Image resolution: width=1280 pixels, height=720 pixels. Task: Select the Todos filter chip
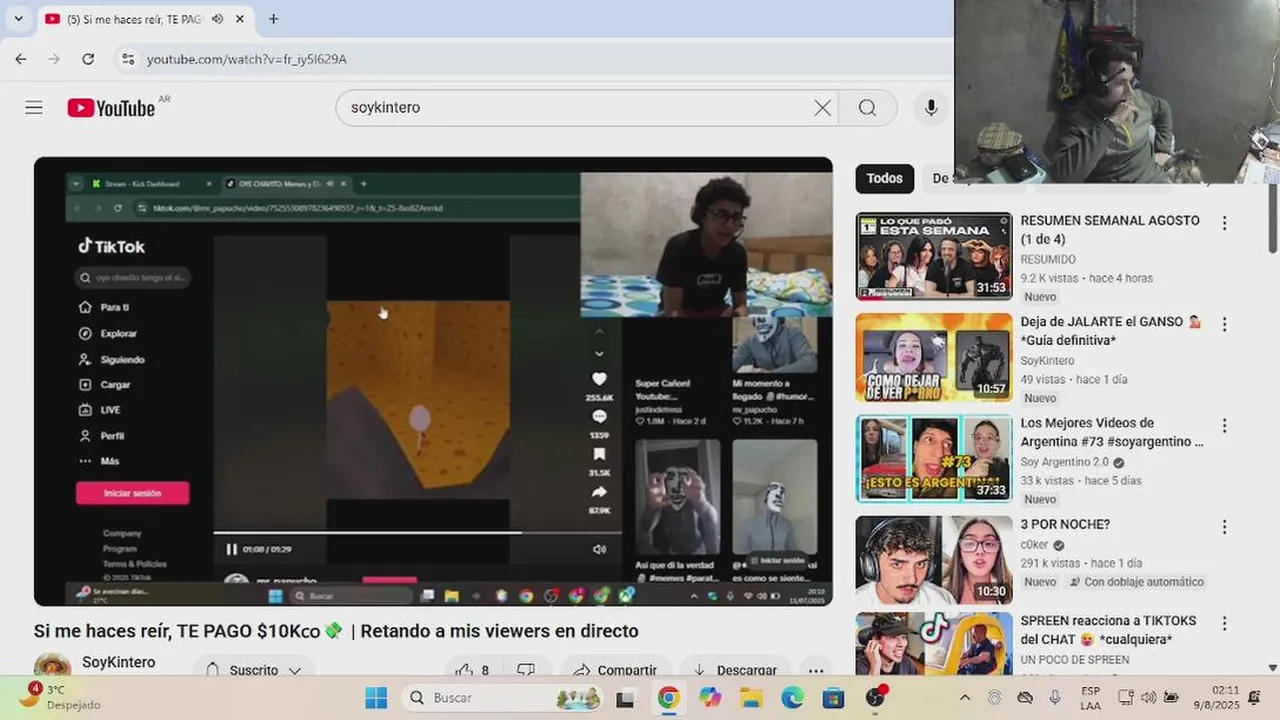884,178
